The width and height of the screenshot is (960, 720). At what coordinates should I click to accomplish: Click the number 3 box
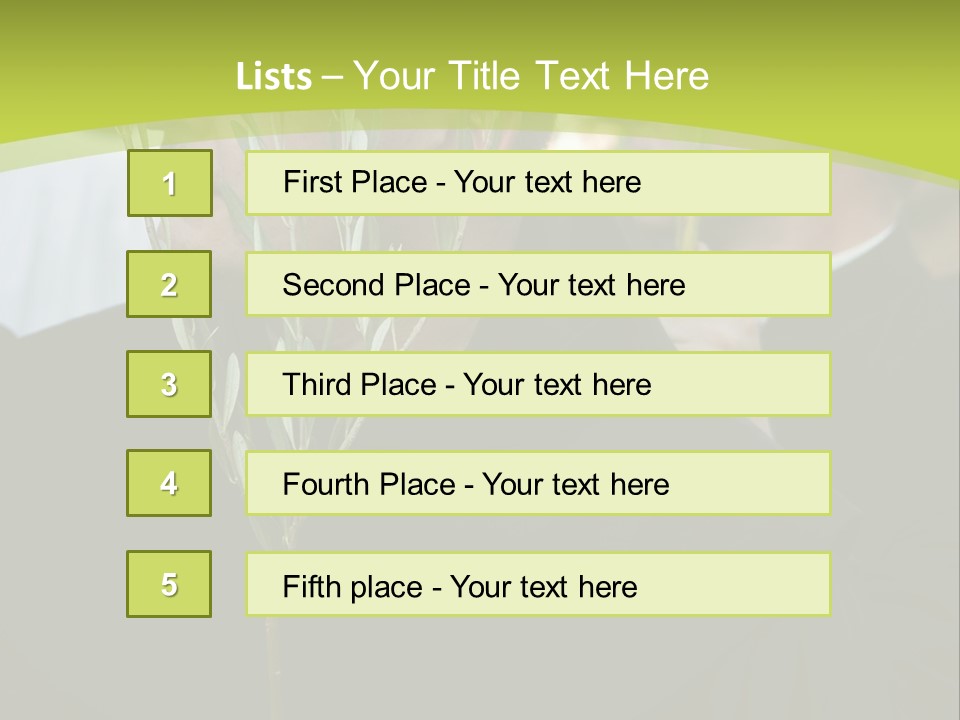click(x=169, y=384)
